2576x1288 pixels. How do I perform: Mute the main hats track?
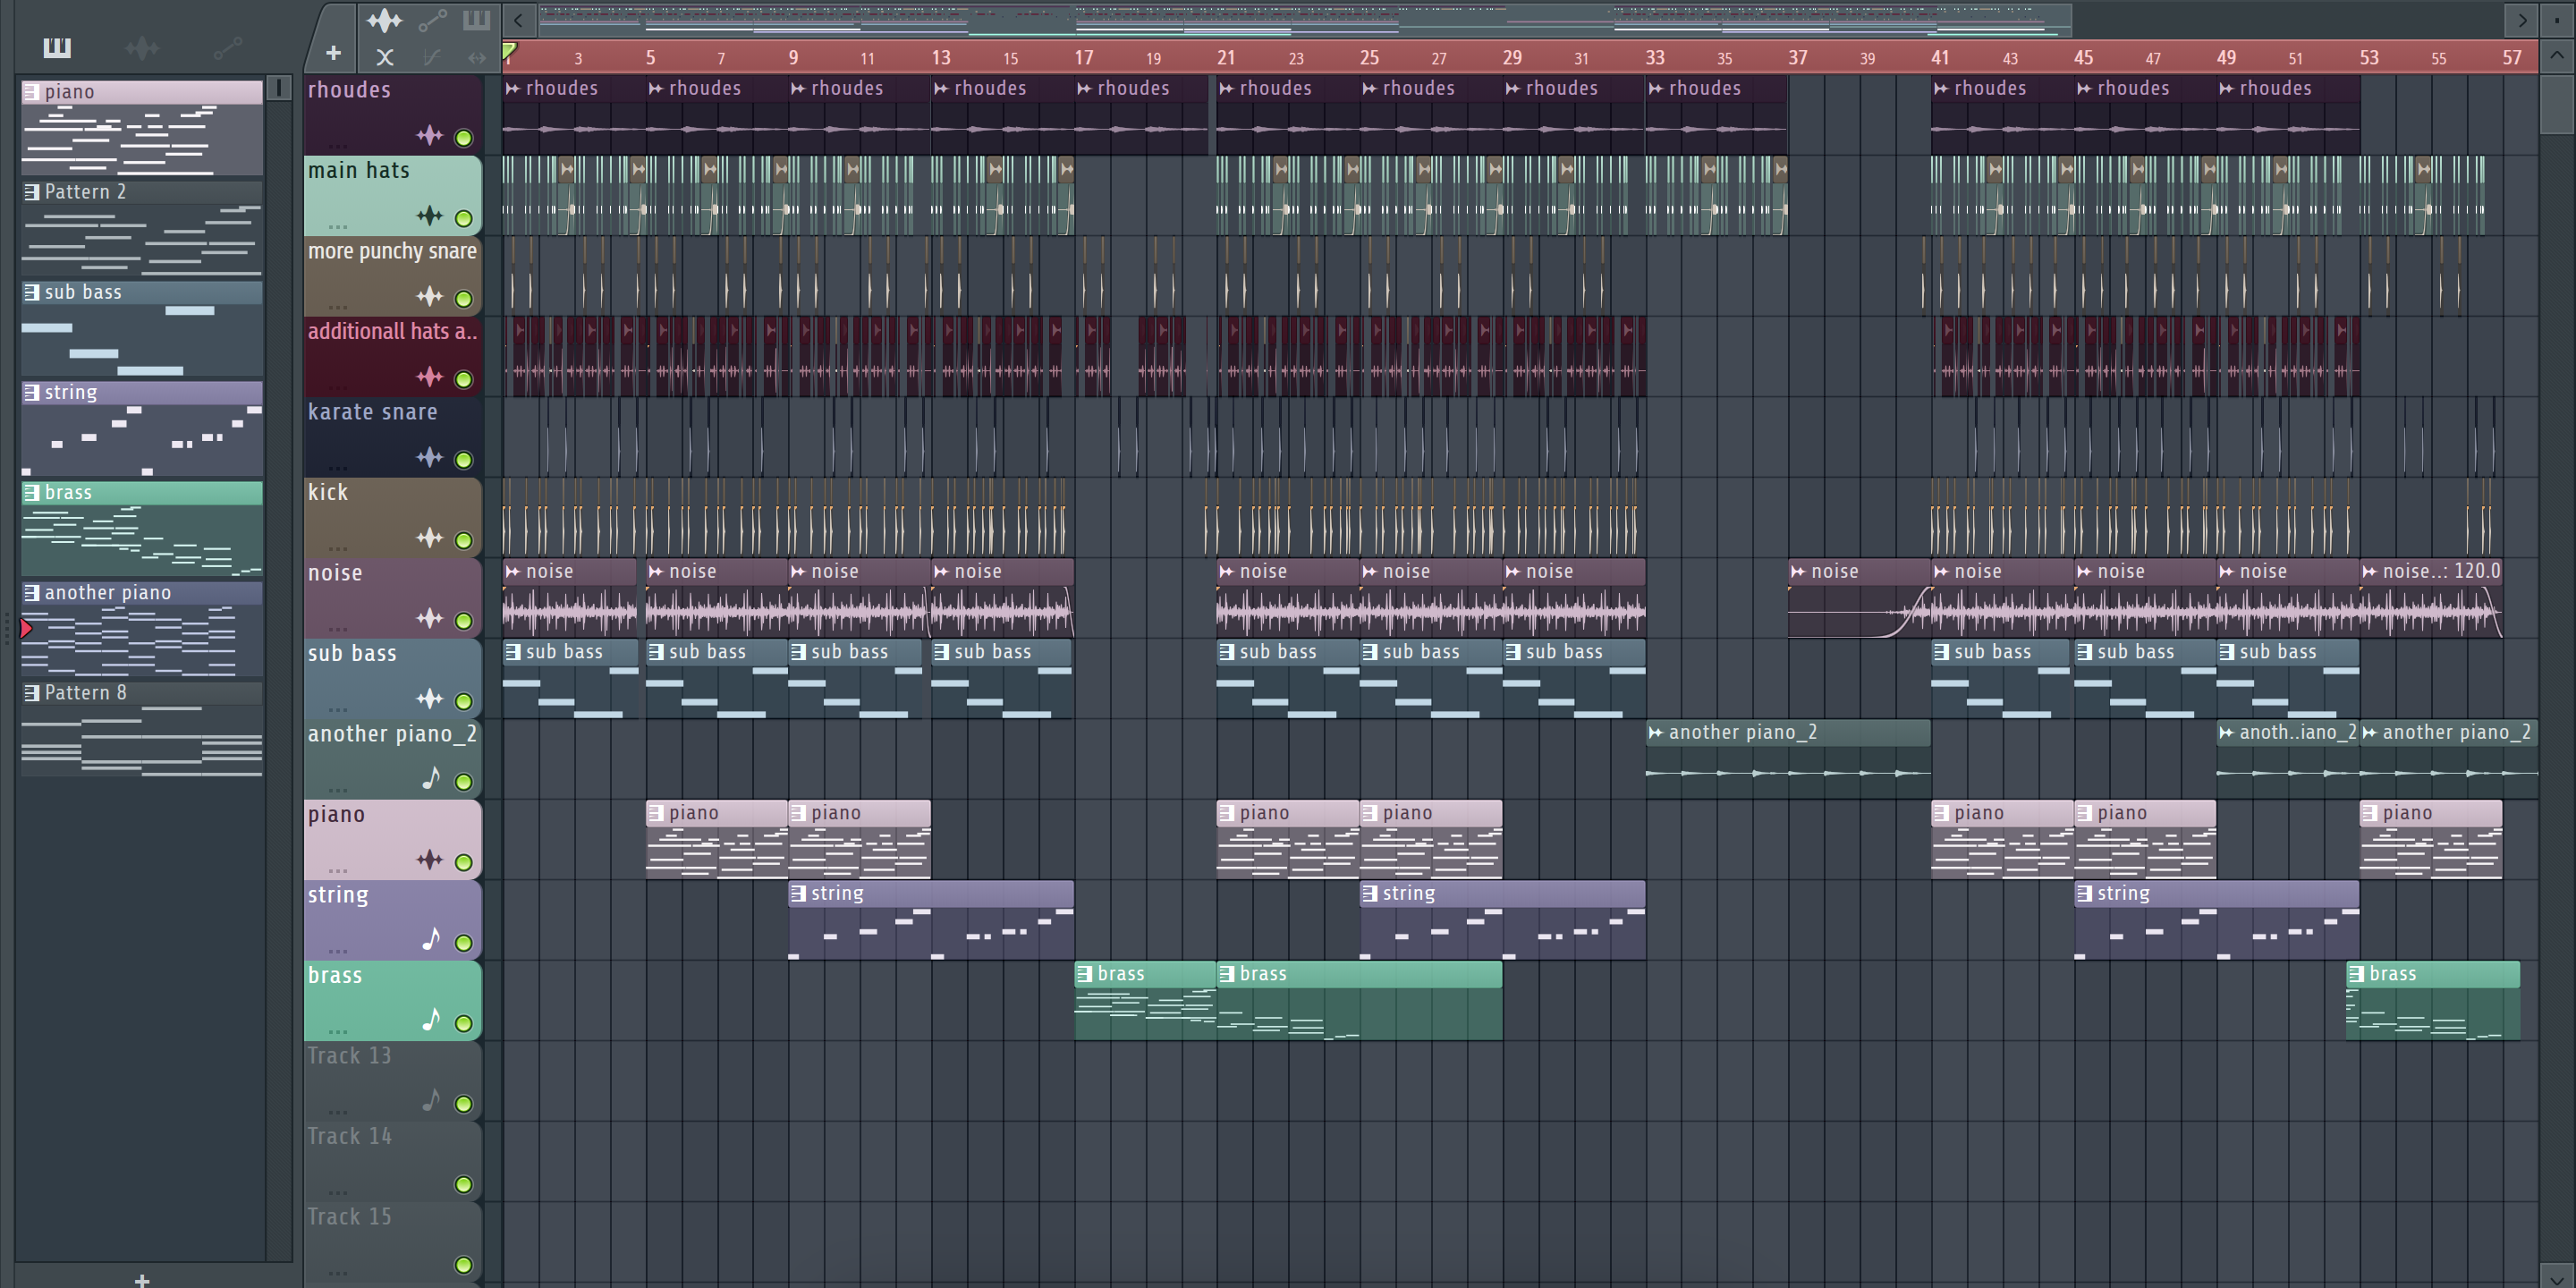[464, 218]
